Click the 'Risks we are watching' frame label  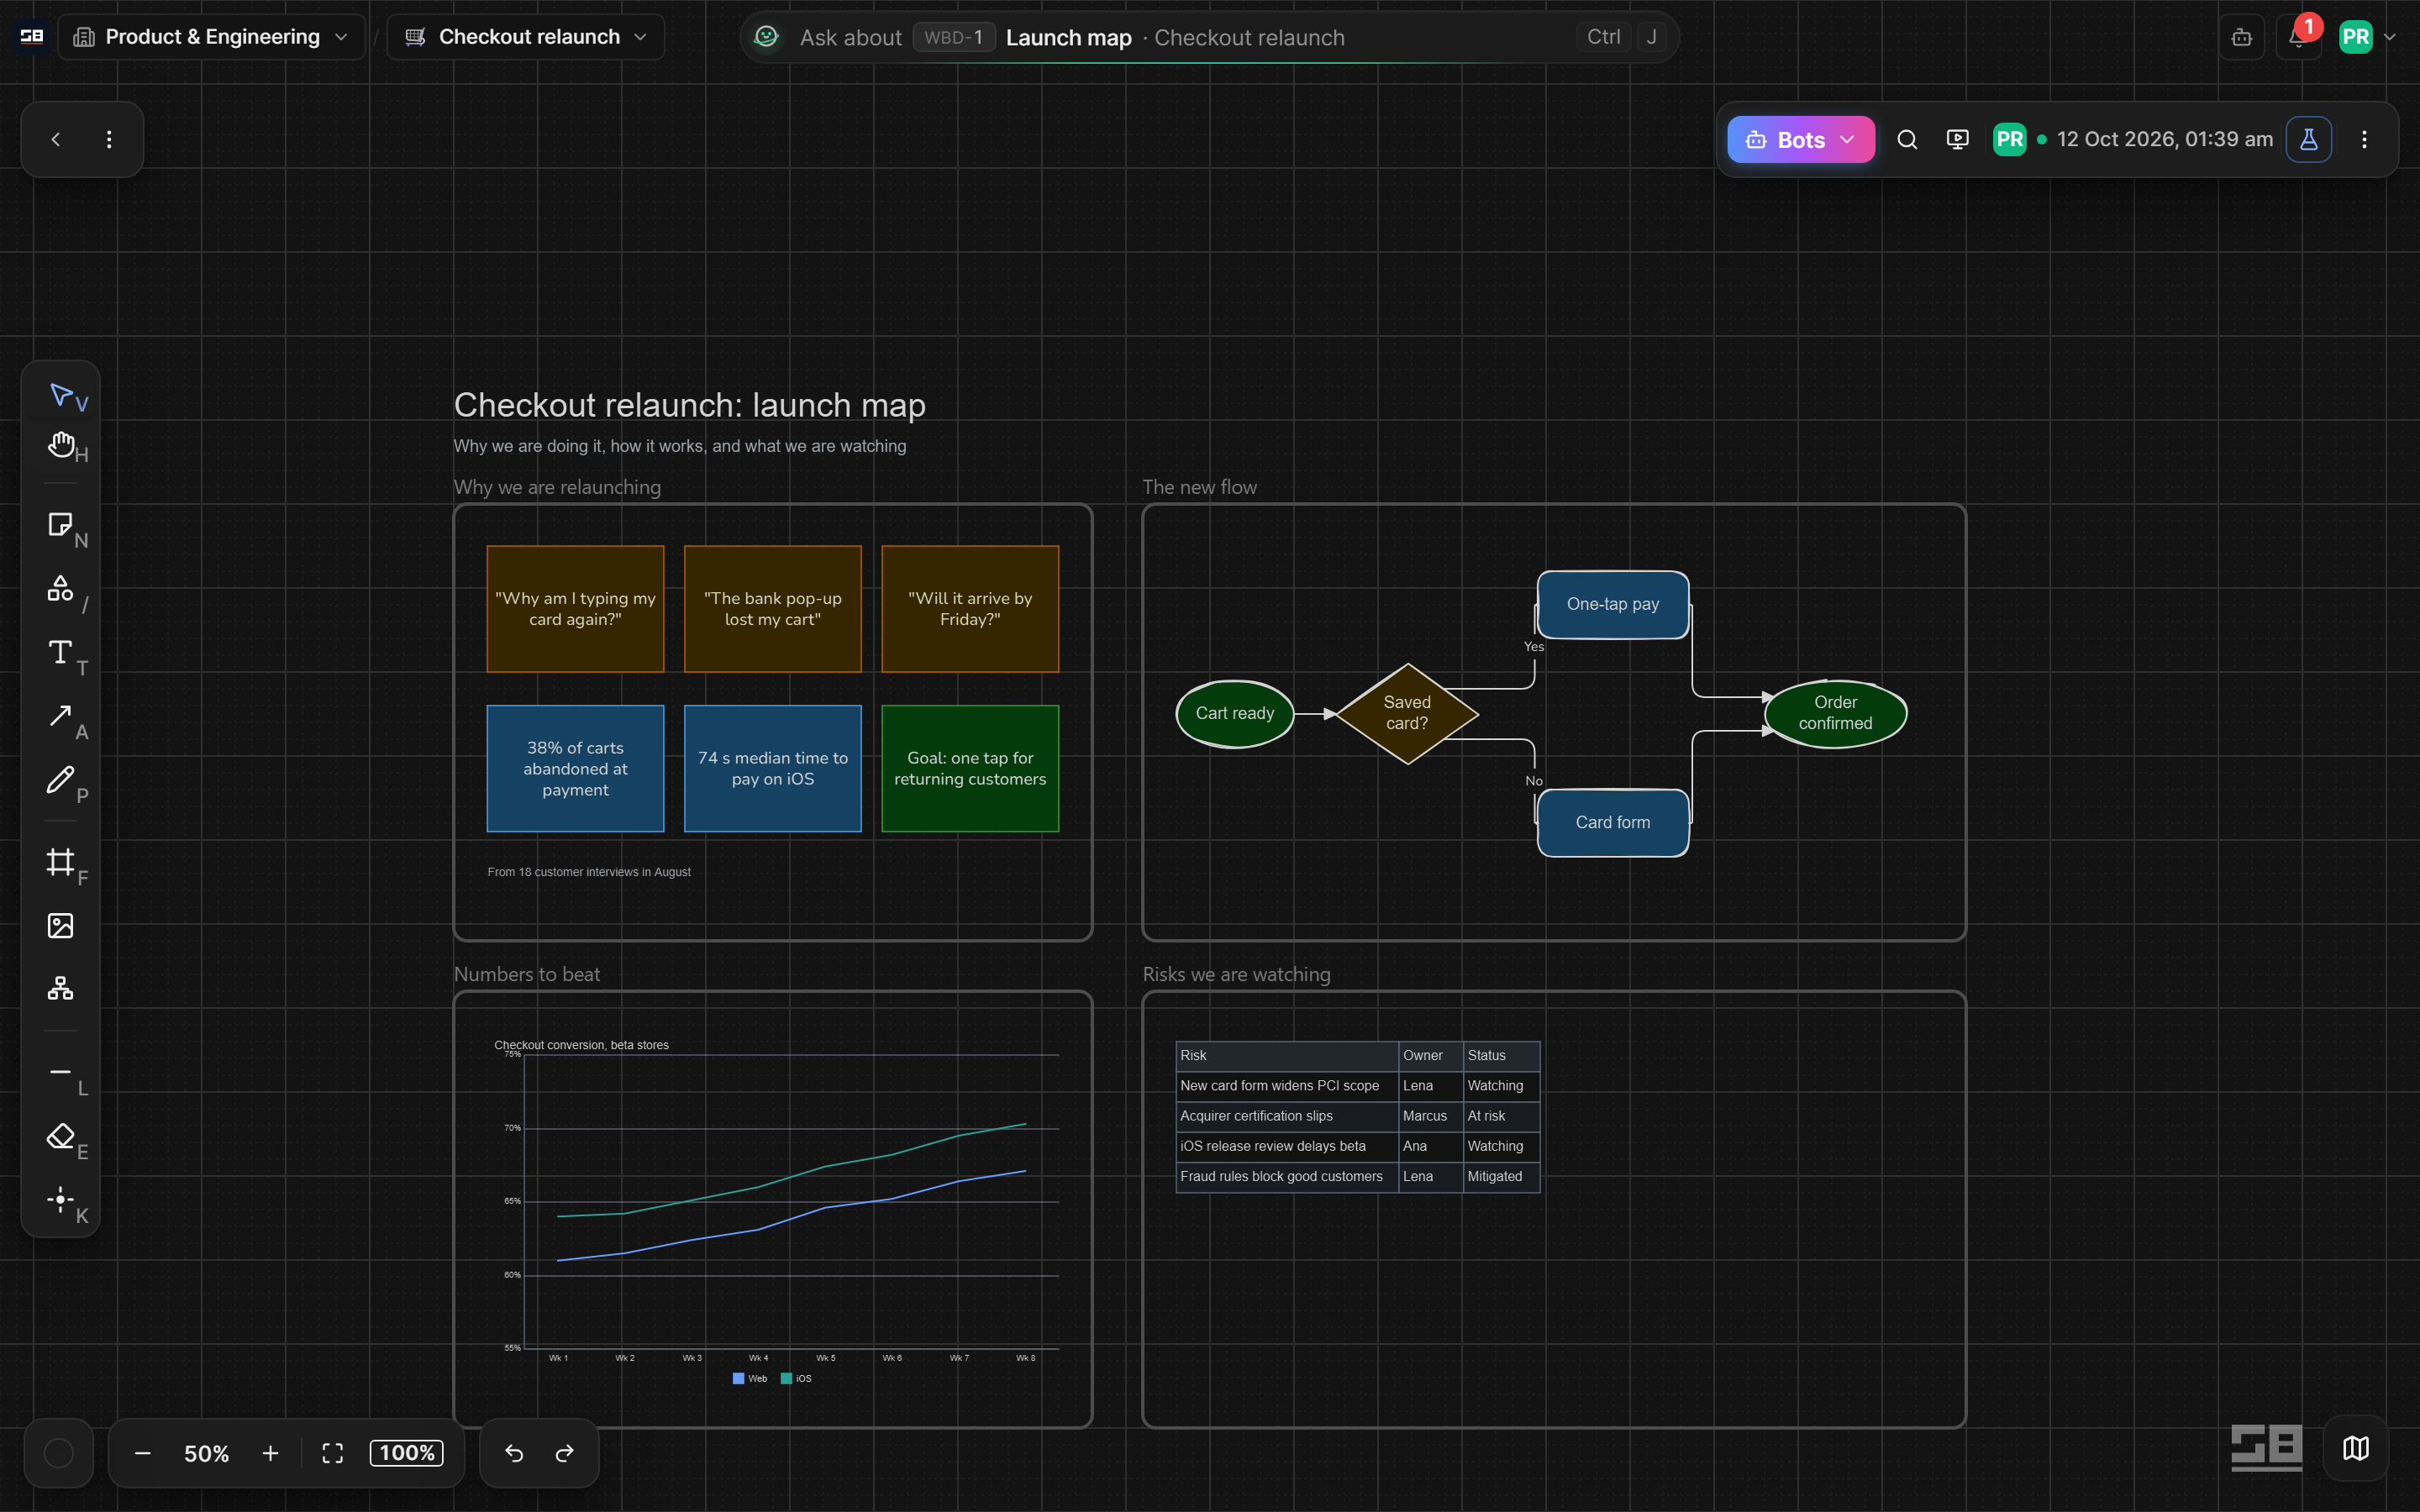coord(1236,974)
